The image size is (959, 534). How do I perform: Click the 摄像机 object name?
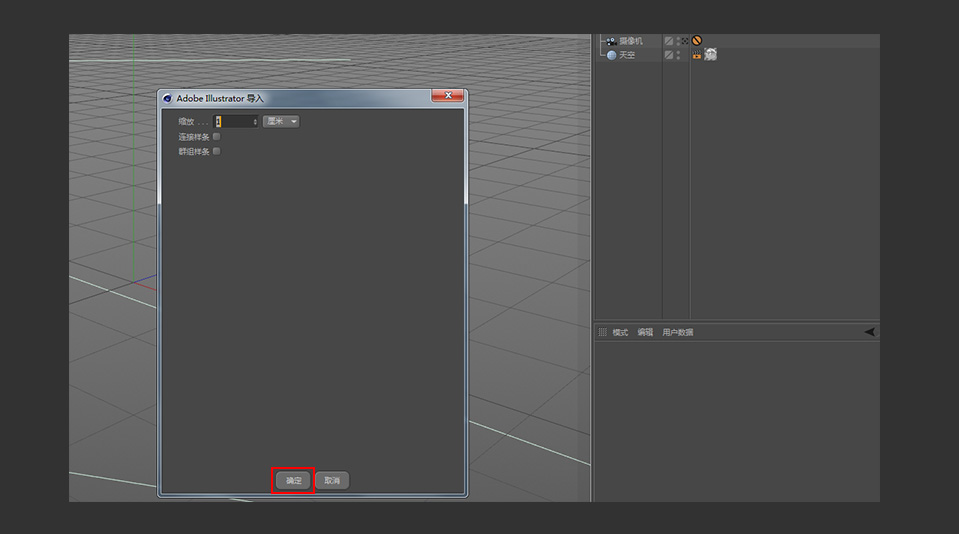click(631, 41)
